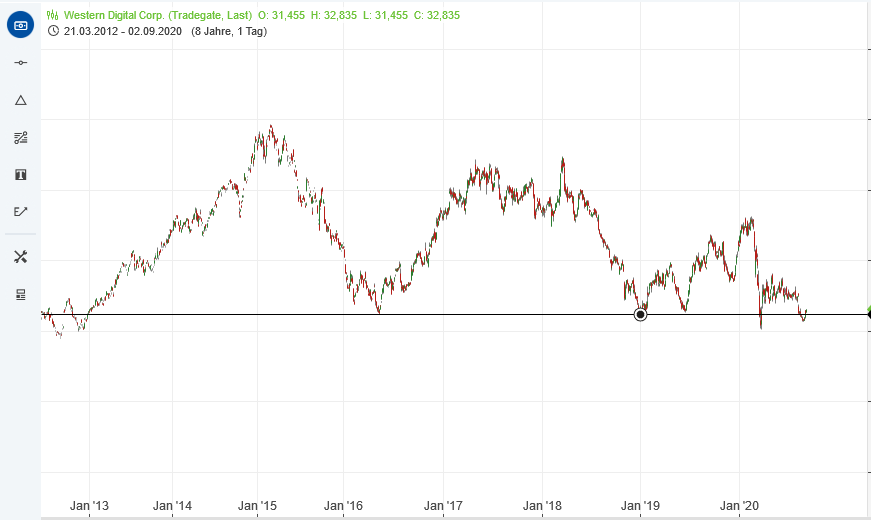Click the Western Digital Corp. instrument title
871x520 pixels.
tap(158, 16)
